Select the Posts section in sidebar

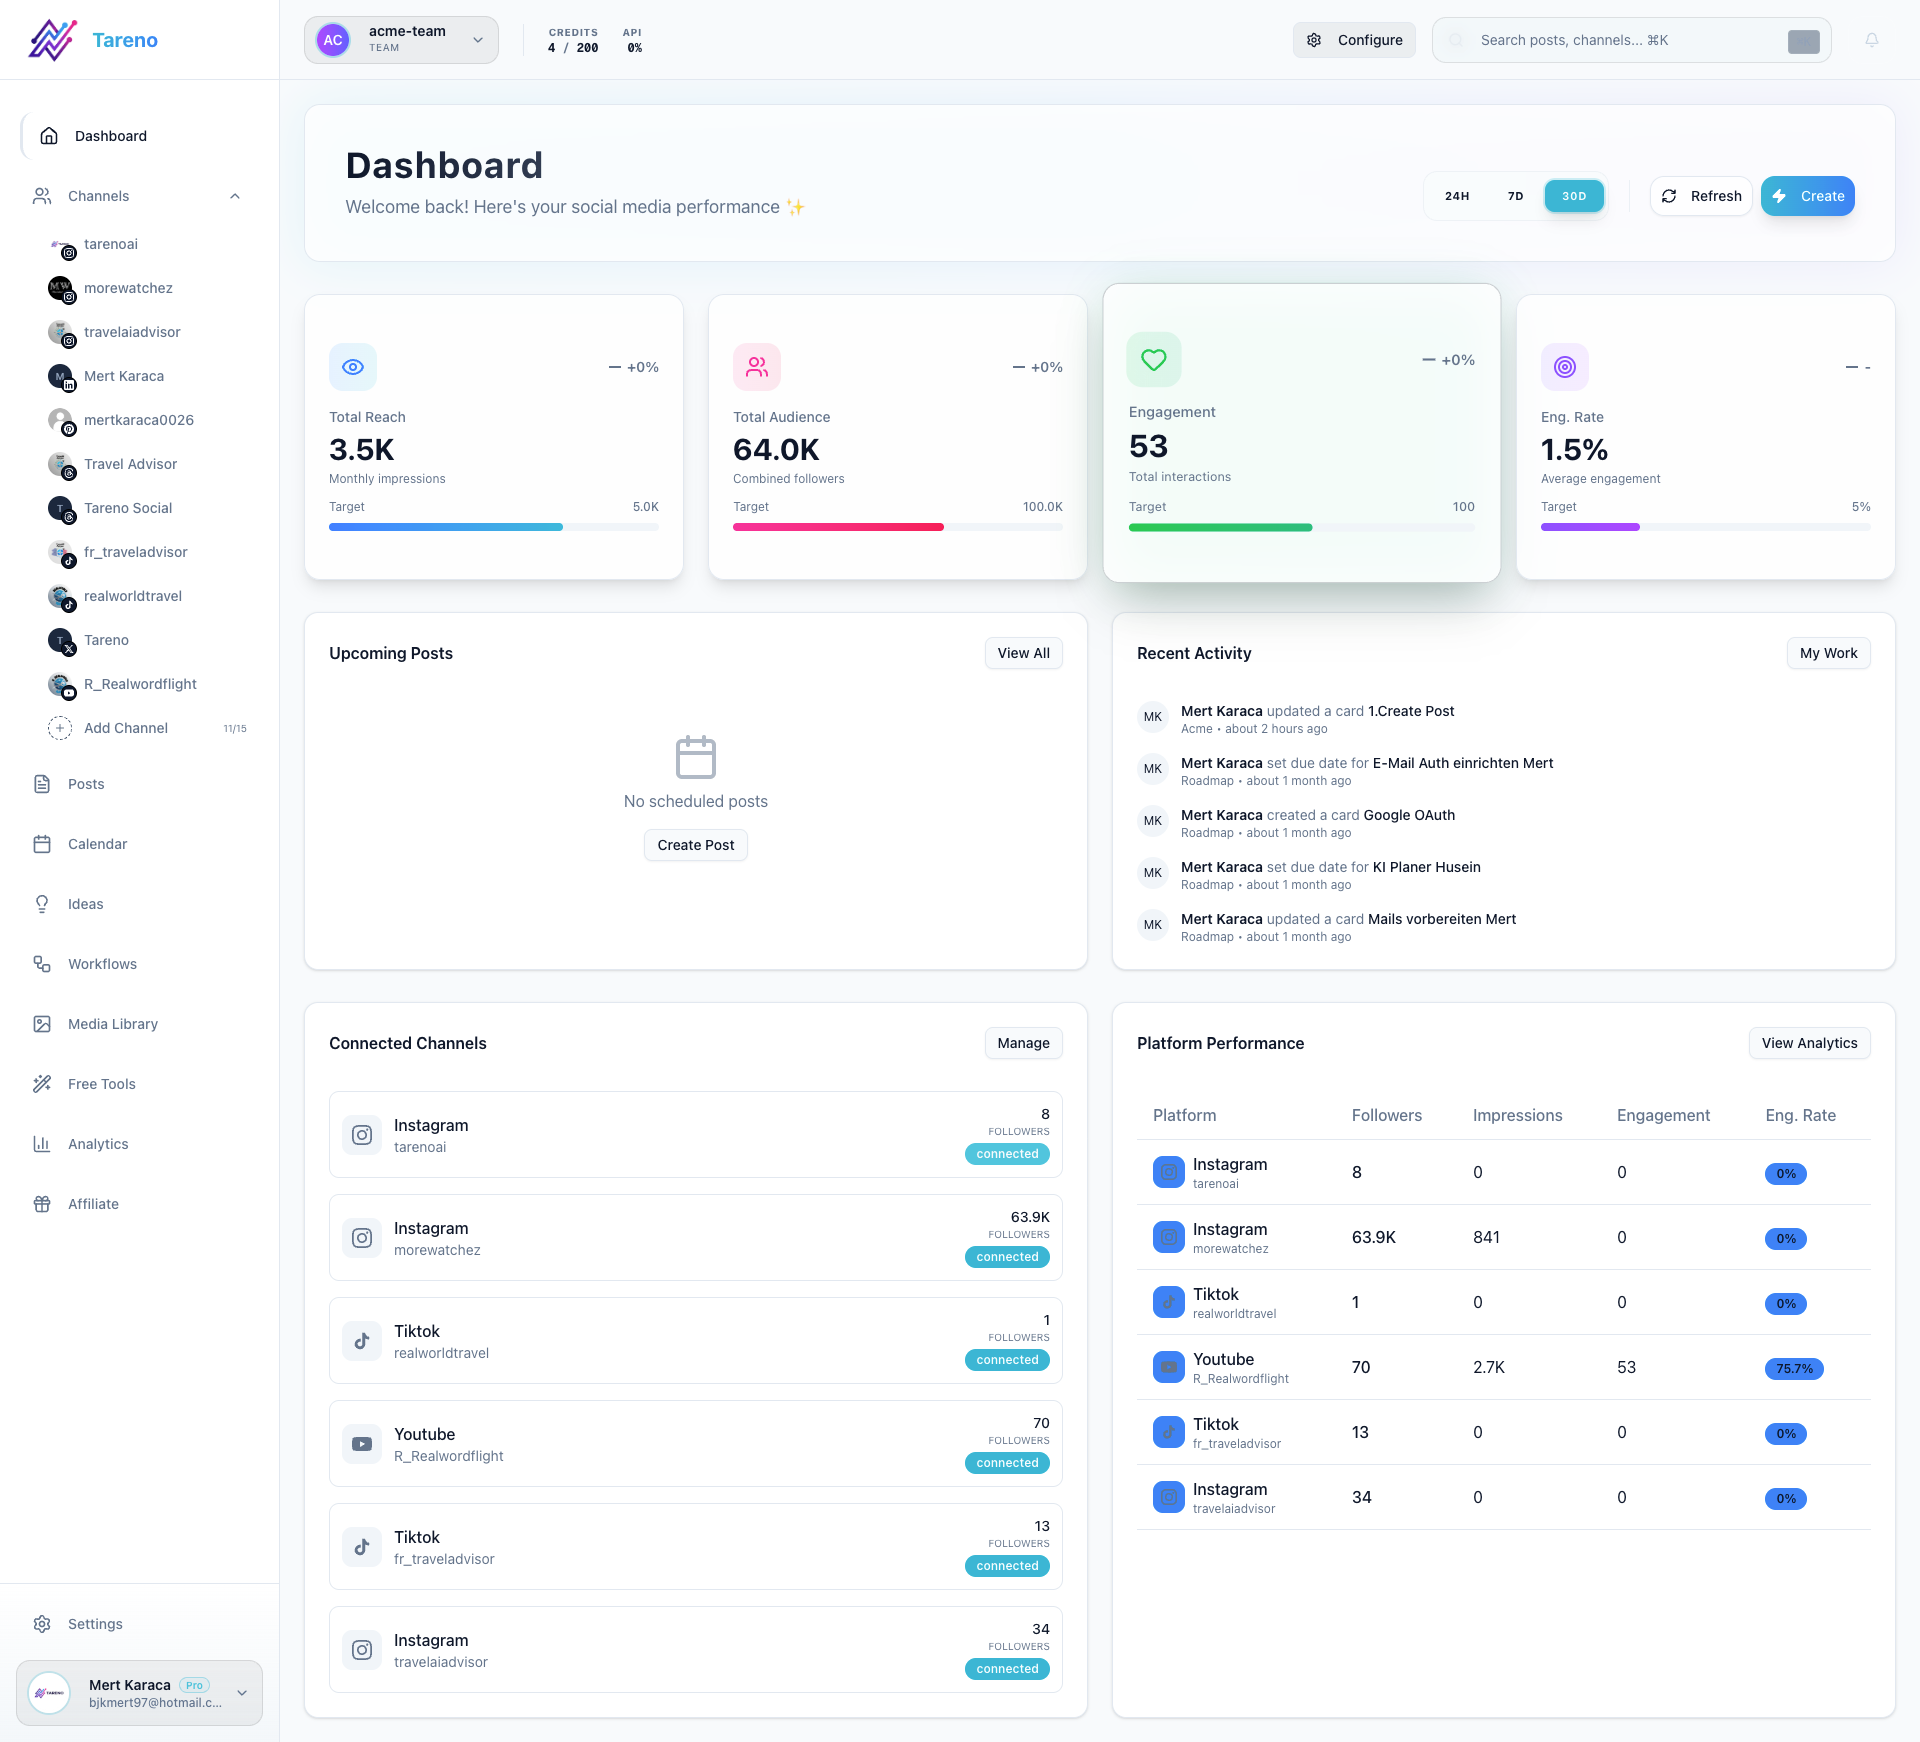85,783
